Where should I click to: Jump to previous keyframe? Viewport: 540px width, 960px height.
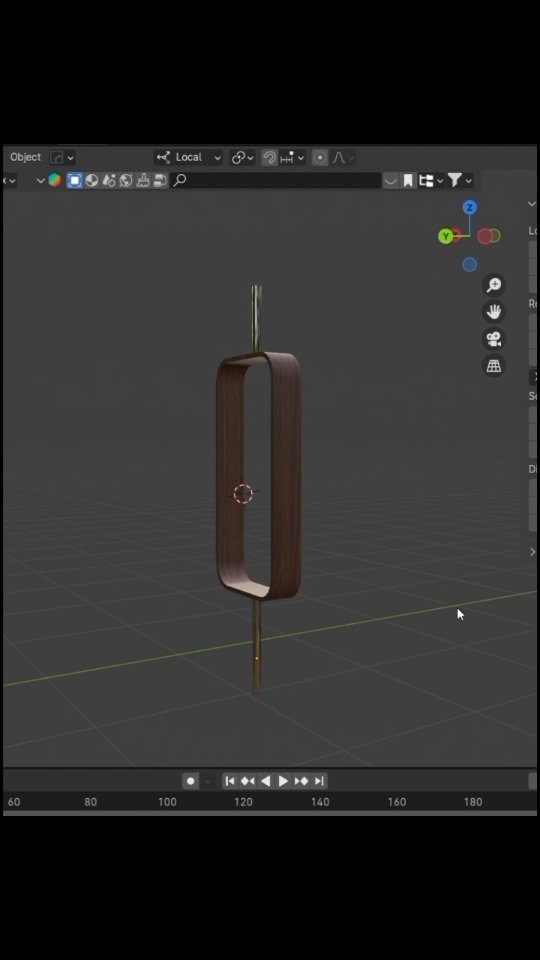point(247,781)
